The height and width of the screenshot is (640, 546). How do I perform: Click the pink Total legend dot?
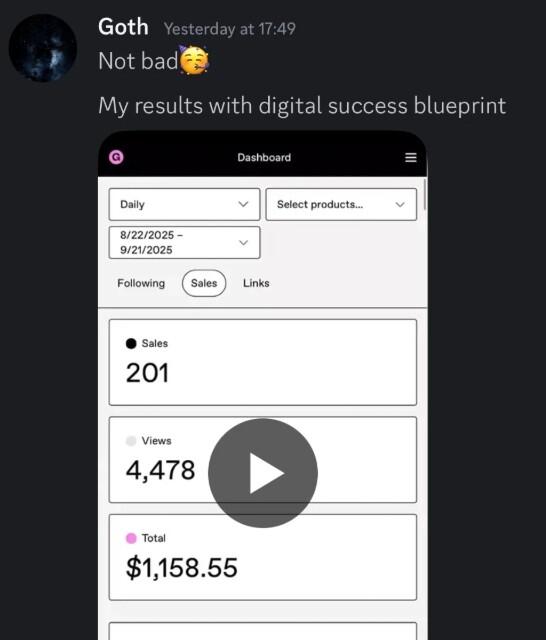tap(131, 538)
